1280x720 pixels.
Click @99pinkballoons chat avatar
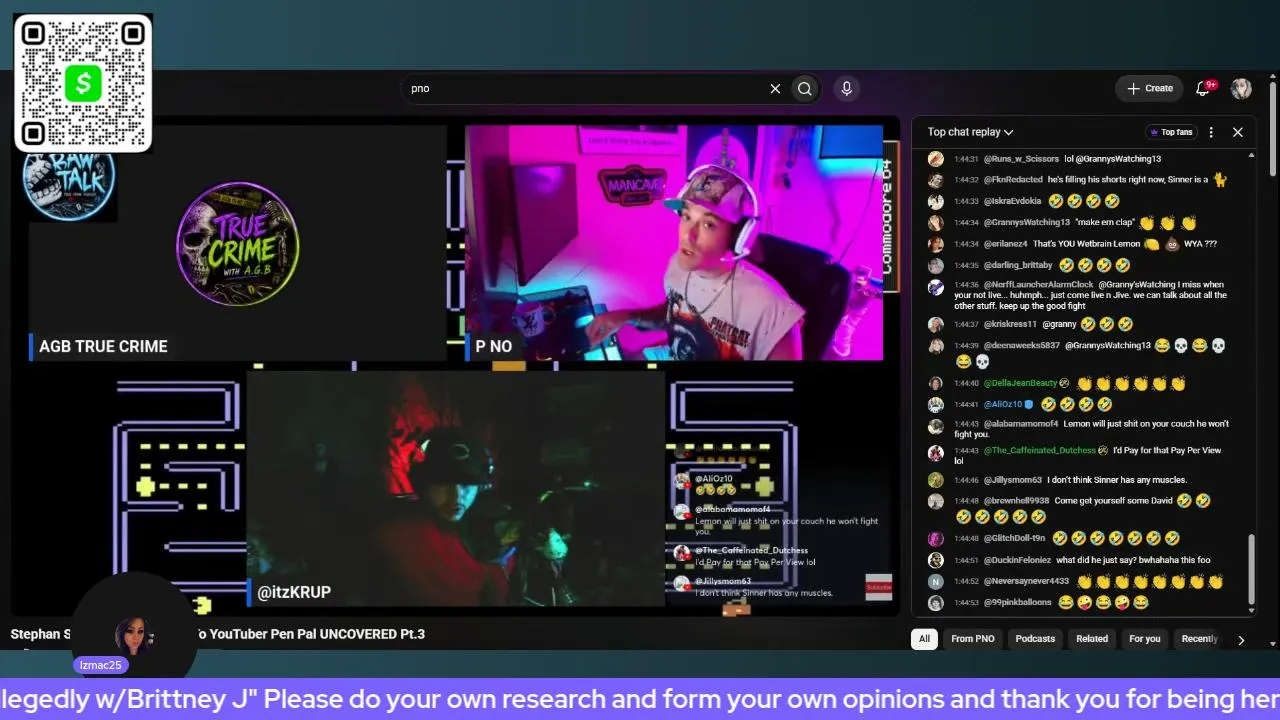[x=936, y=602]
